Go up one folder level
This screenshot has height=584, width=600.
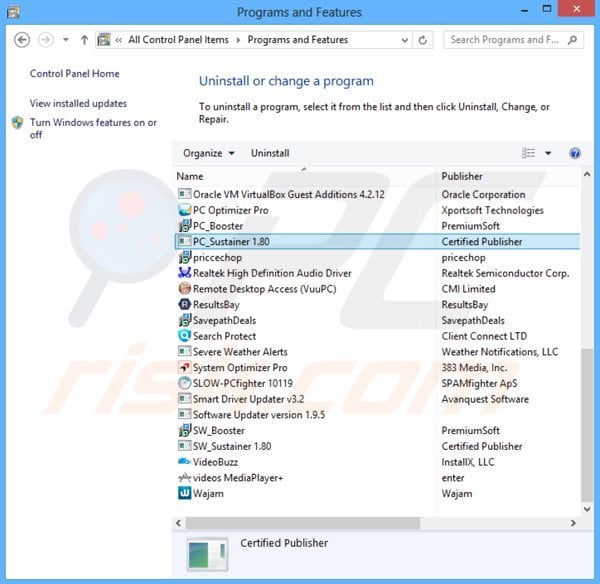[x=84, y=40]
